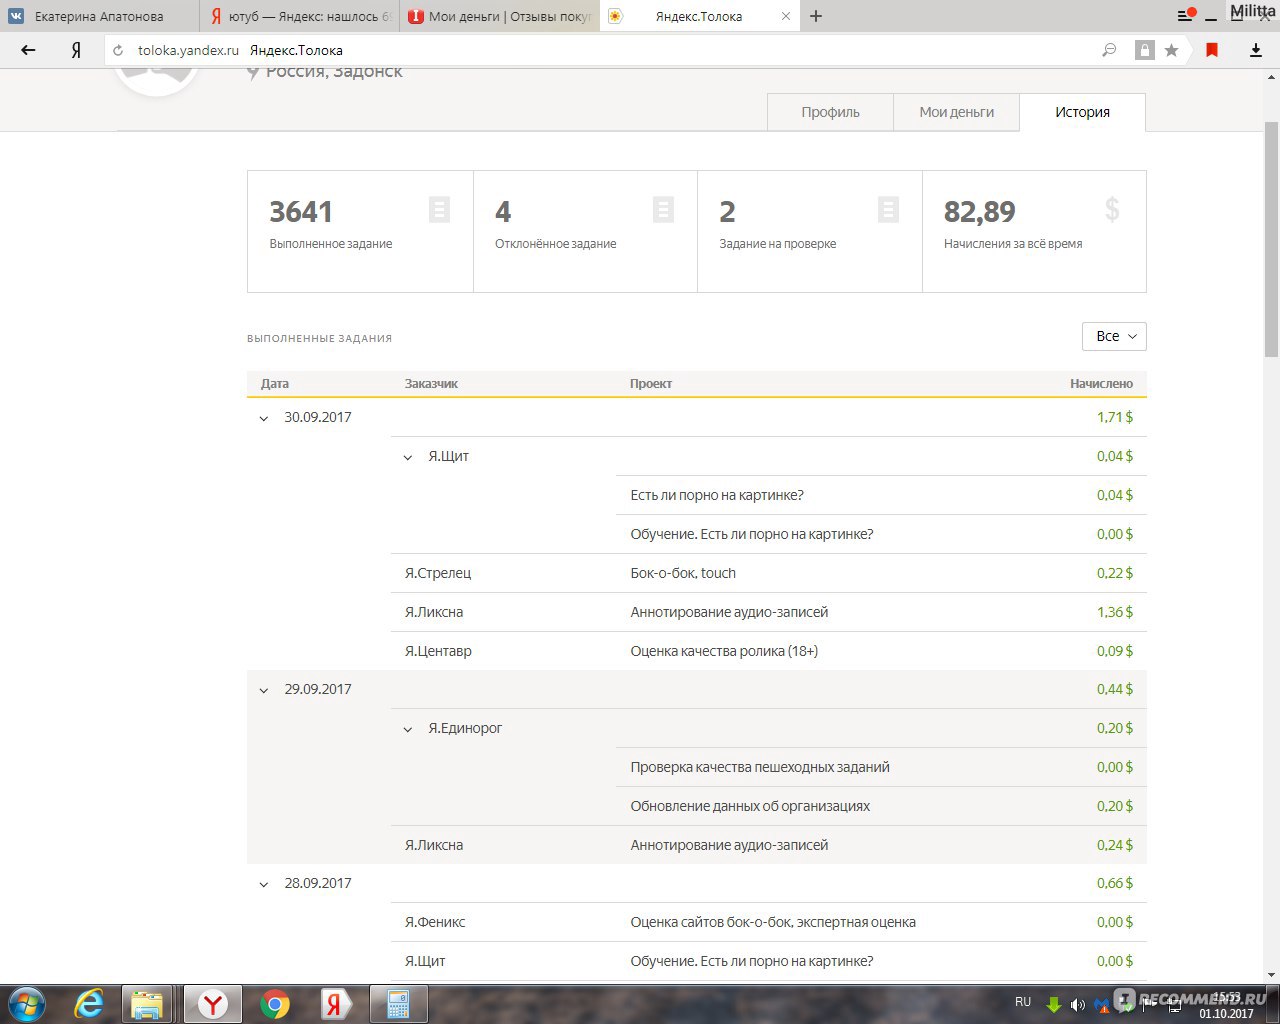Click the Начислено column header
The image size is (1280, 1024).
pos(1101,384)
